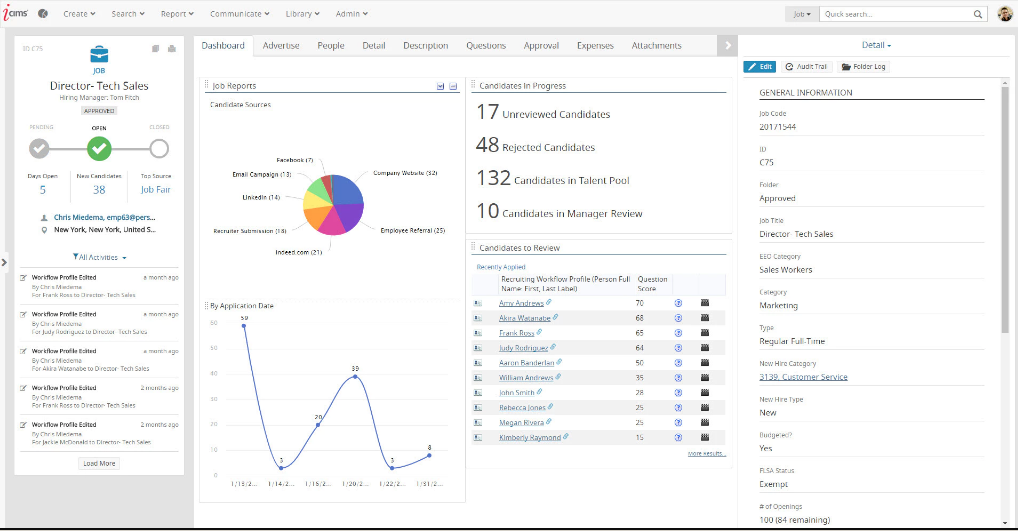
Task: Open profile card icon for Amy Andrews
Action: point(478,303)
